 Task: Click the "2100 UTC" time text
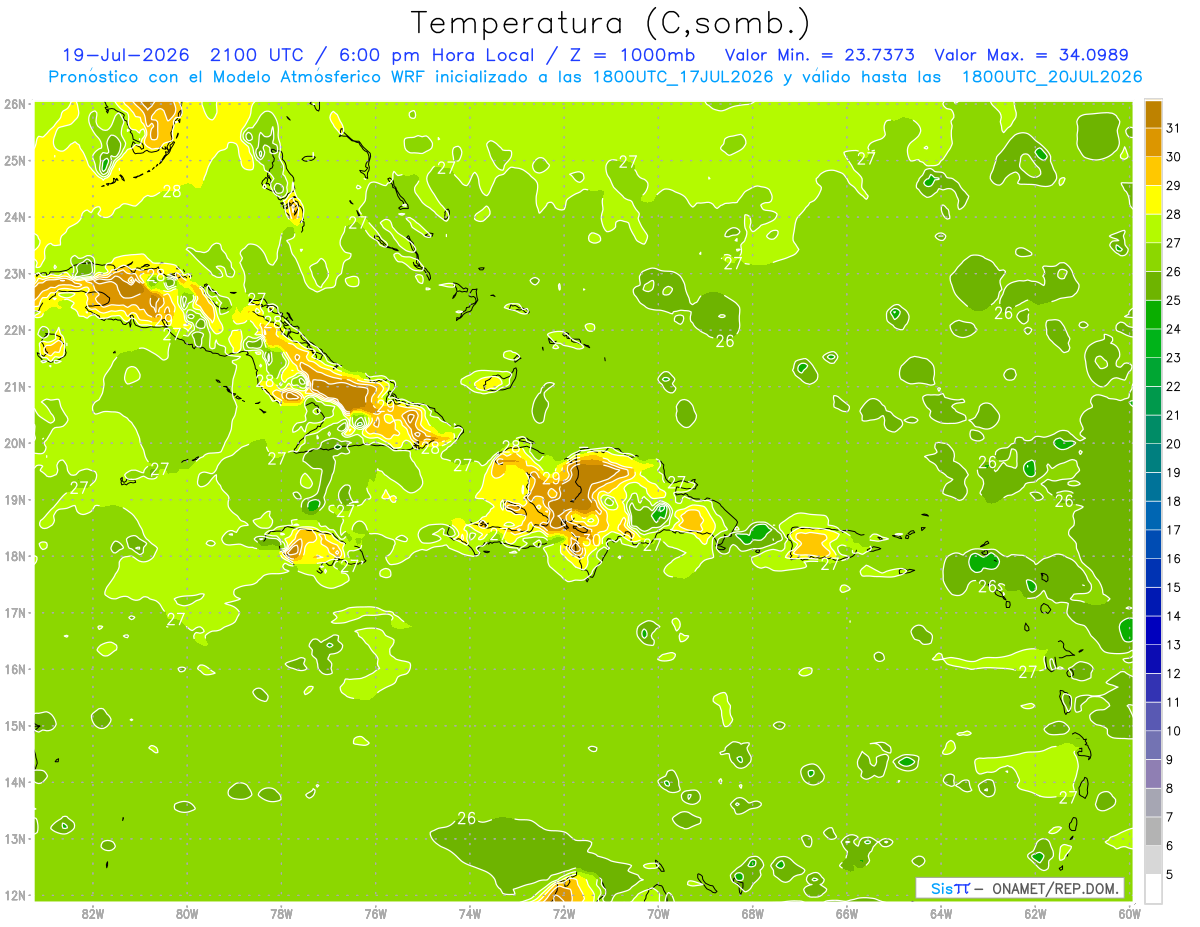point(256,55)
